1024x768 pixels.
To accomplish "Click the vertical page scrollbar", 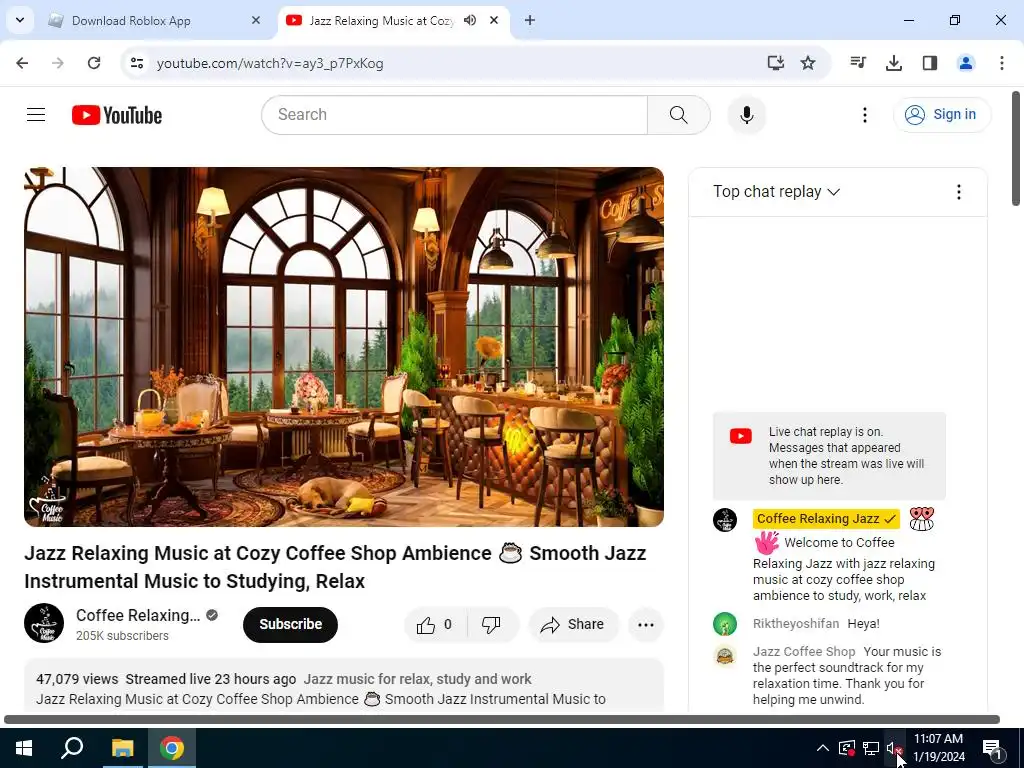I will tap(1016, 149).
